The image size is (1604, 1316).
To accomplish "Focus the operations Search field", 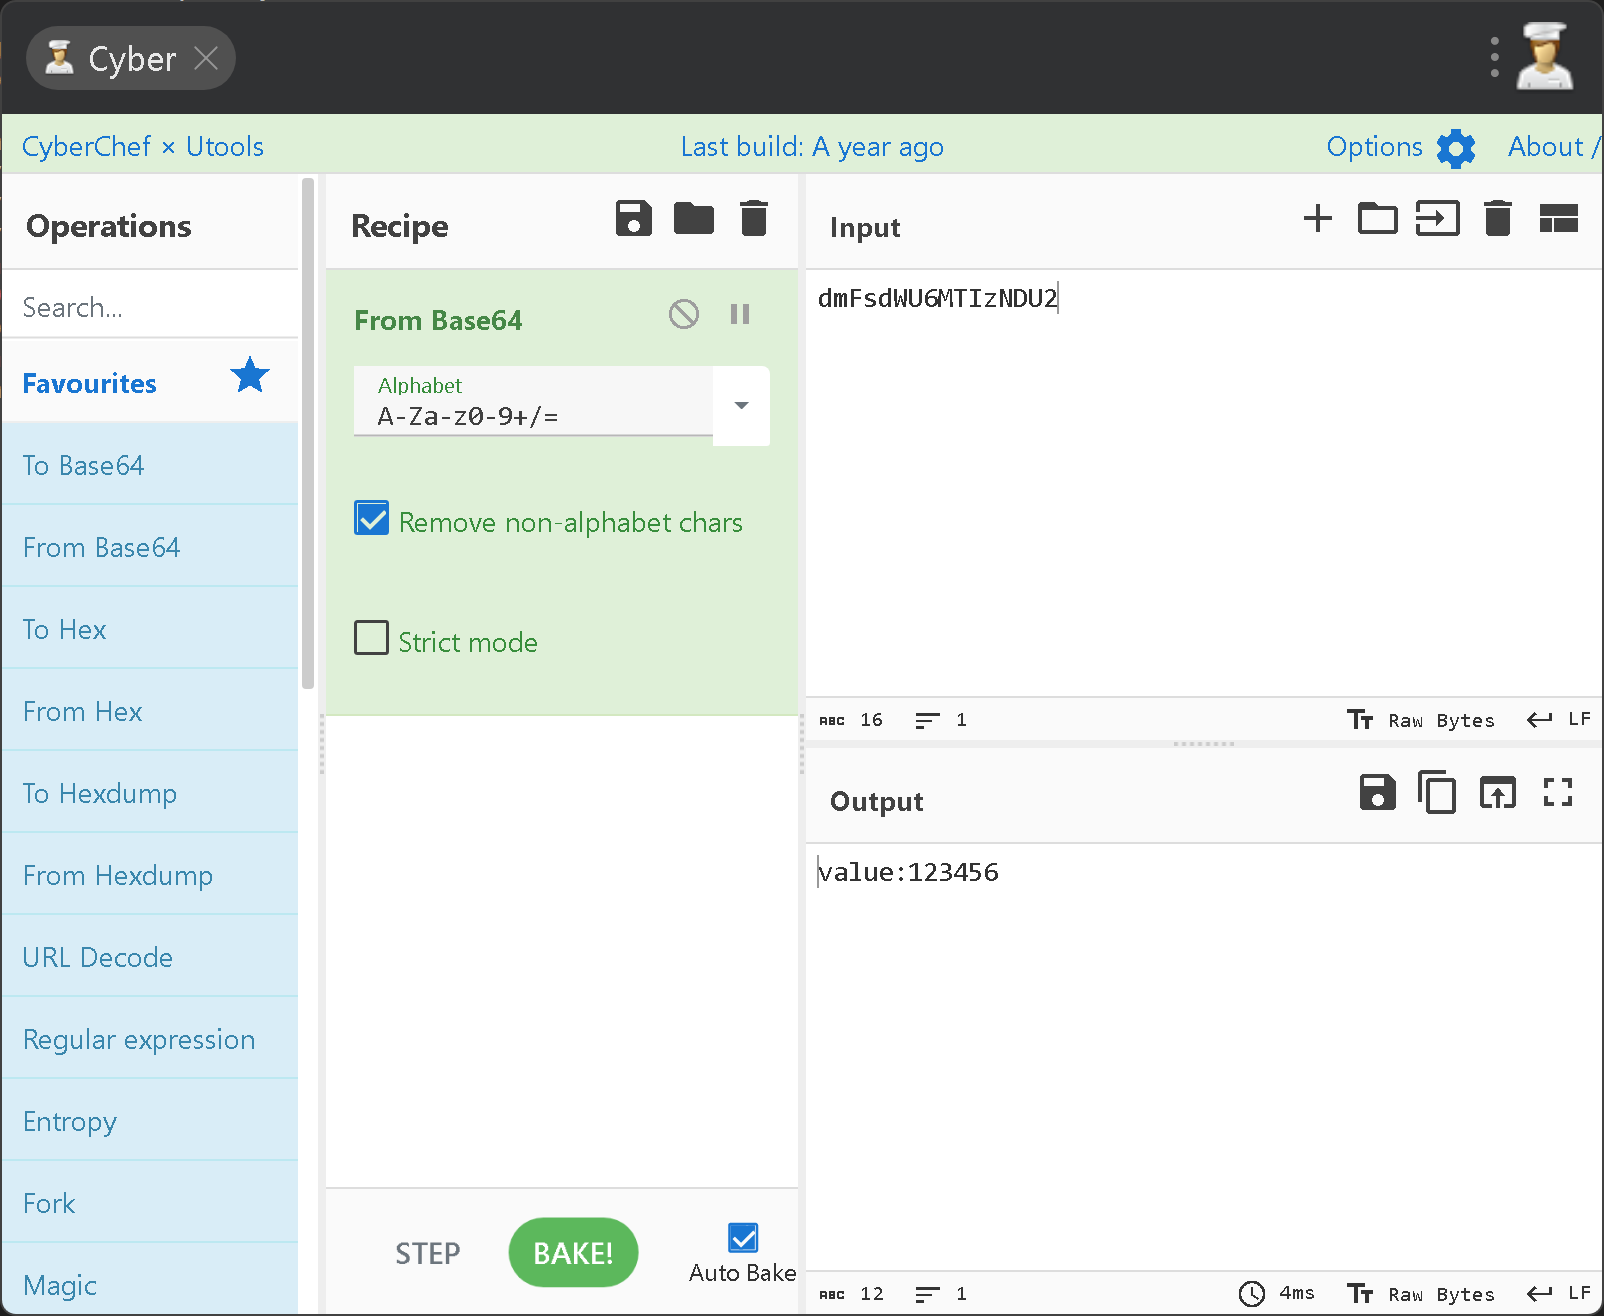I will point(150,307).
